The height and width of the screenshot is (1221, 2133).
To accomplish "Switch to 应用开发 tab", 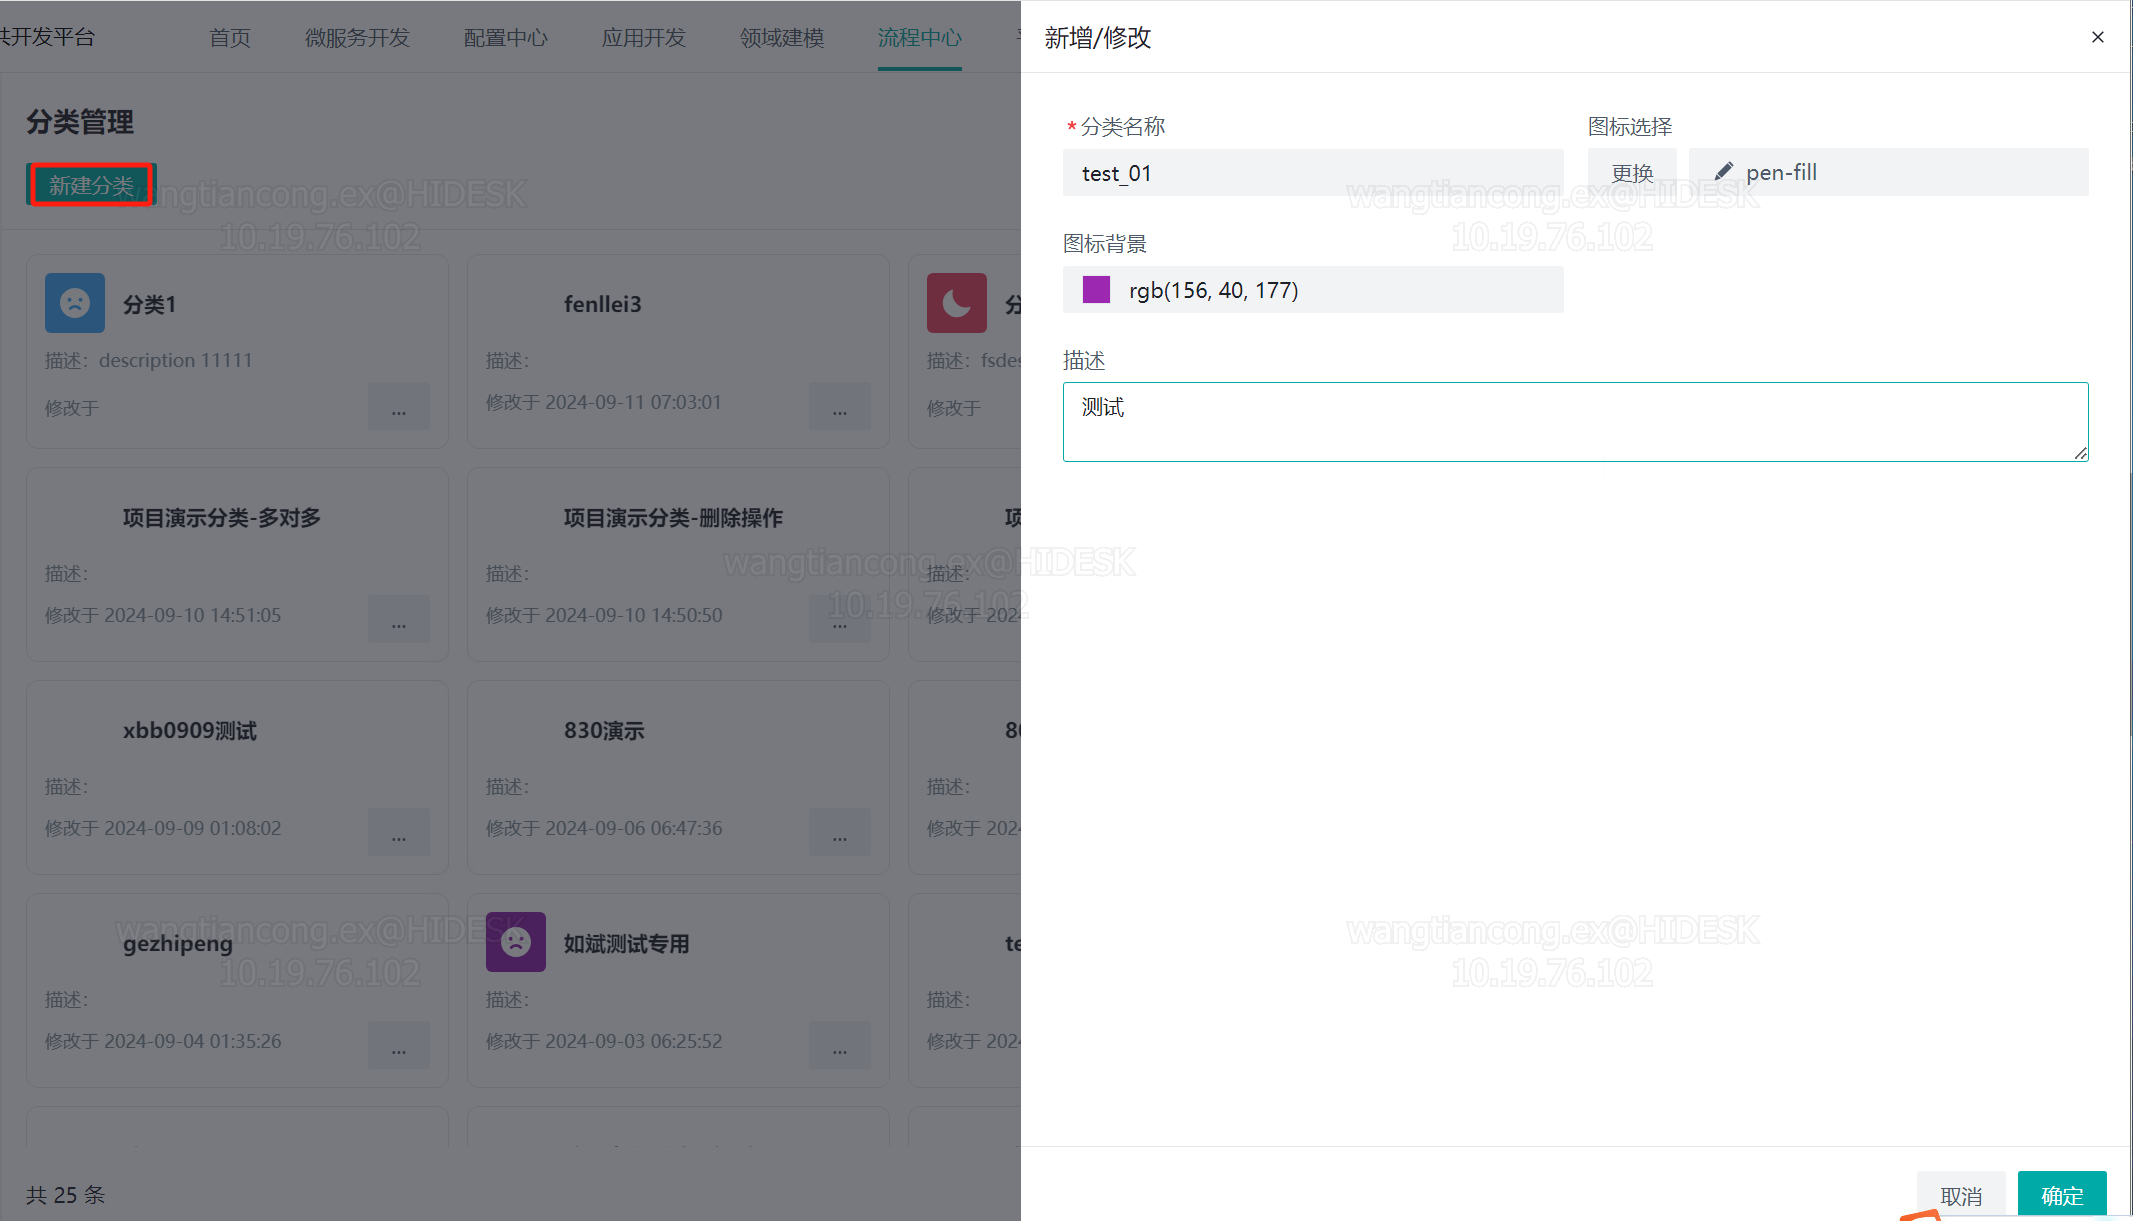I will pyautogui.click(x=644, y=38).
